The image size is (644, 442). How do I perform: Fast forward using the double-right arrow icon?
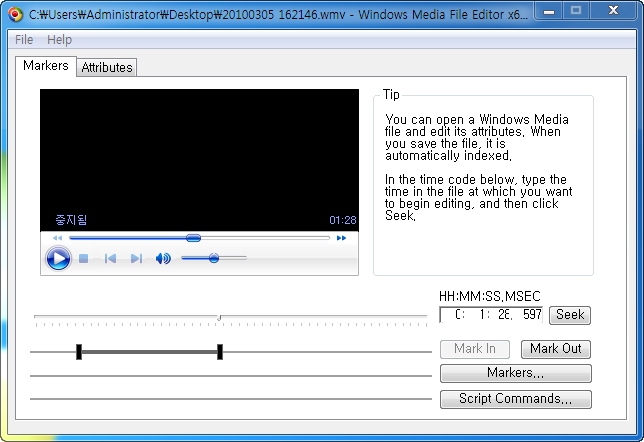(341, 238)
